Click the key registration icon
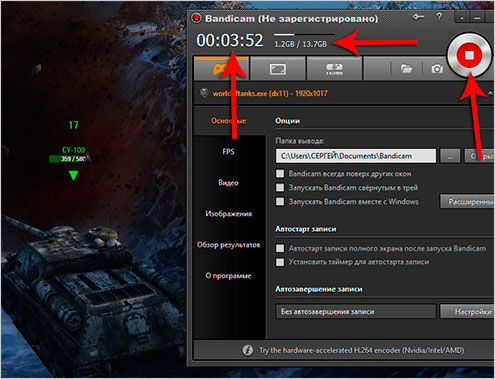Image resolution: width=495 pixels, height=379 pixels. coord(418,17)
